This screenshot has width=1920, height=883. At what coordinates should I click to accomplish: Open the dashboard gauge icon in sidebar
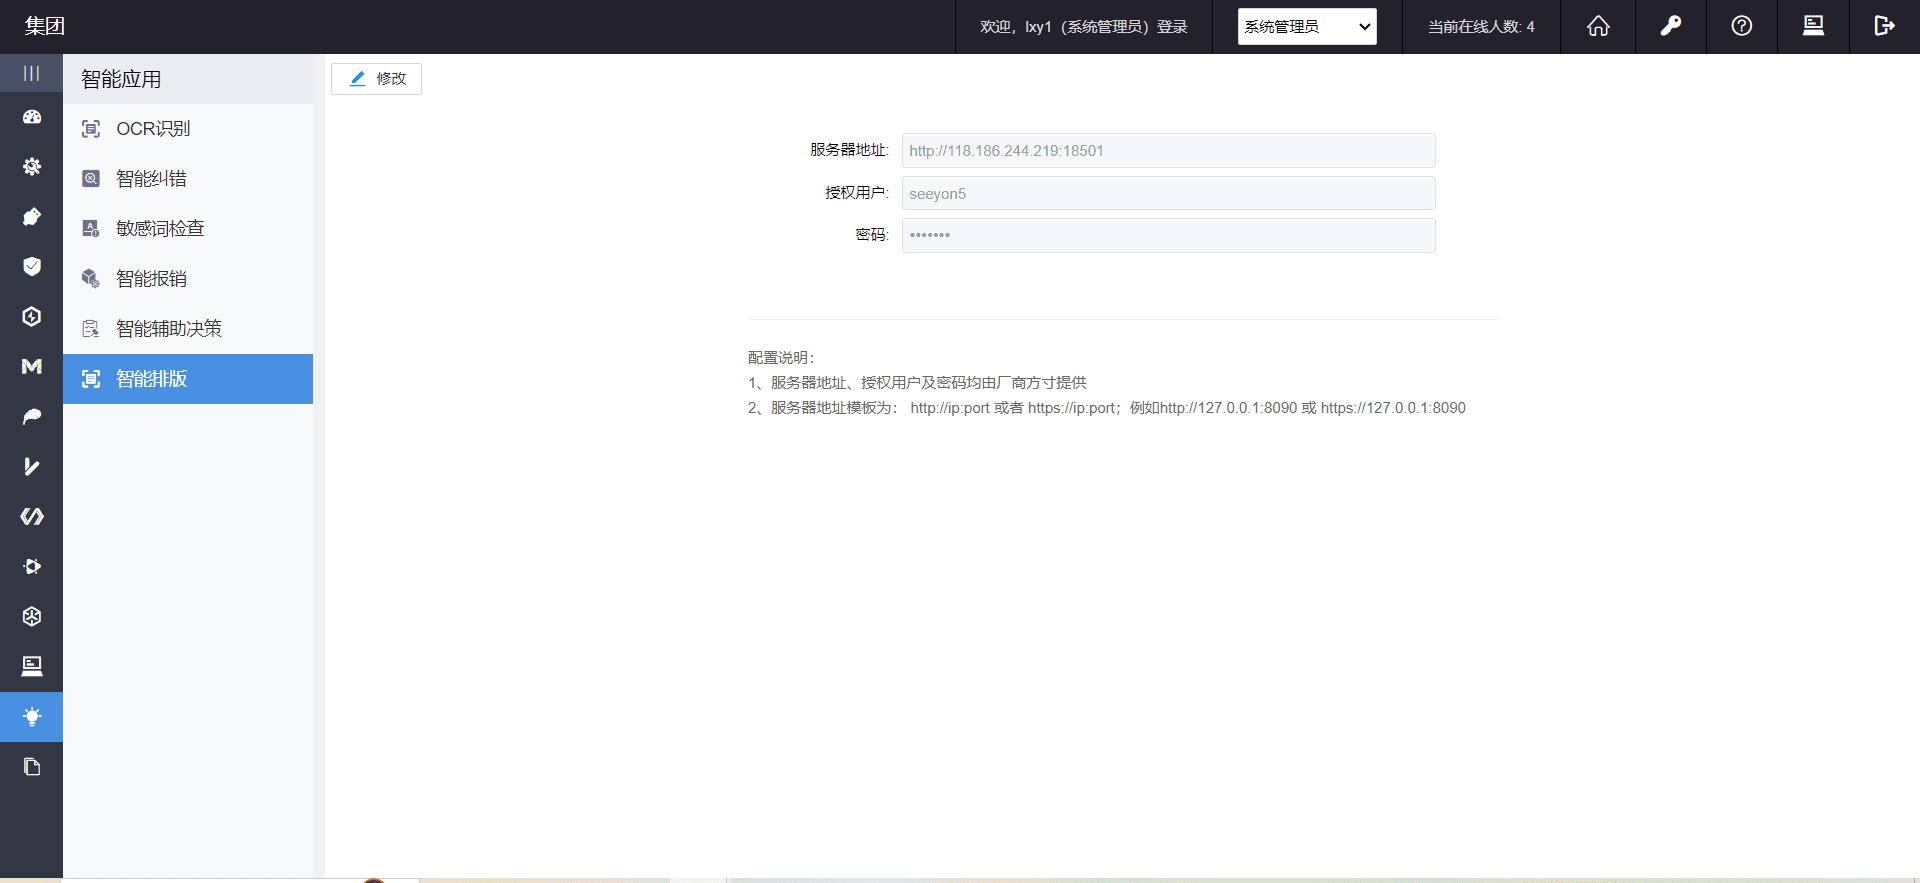point(32,117)
